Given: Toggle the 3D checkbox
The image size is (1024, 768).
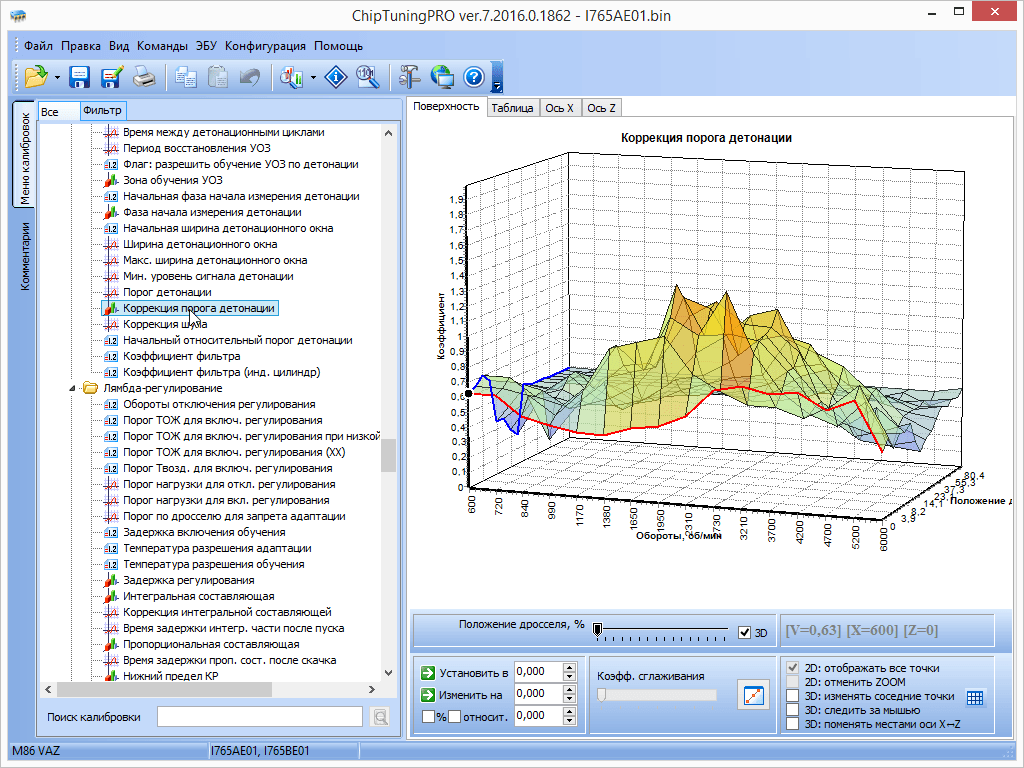Looking at the screenshot, I should [743, 632].
